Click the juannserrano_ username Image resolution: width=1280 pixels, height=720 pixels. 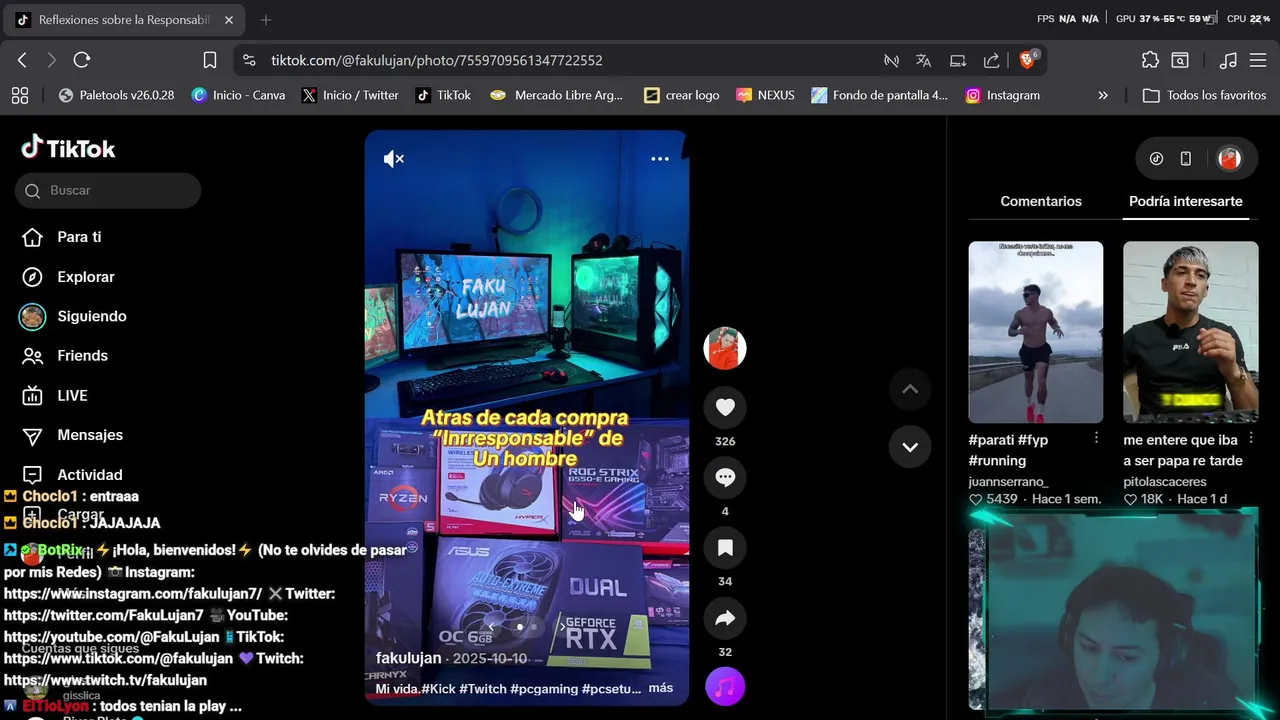pyautogui.click(x=1008, y=481)
